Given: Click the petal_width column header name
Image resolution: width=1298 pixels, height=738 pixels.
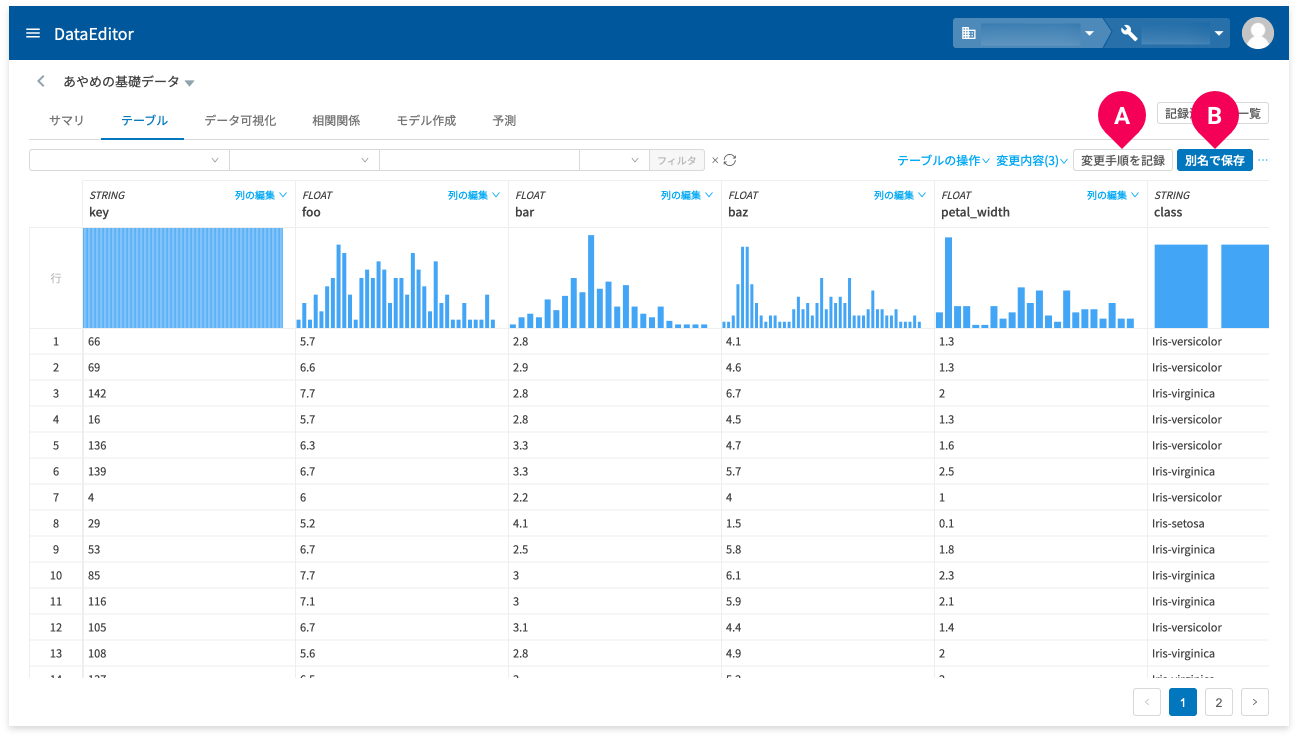Looking at the screenshot, I should [975, 212].
